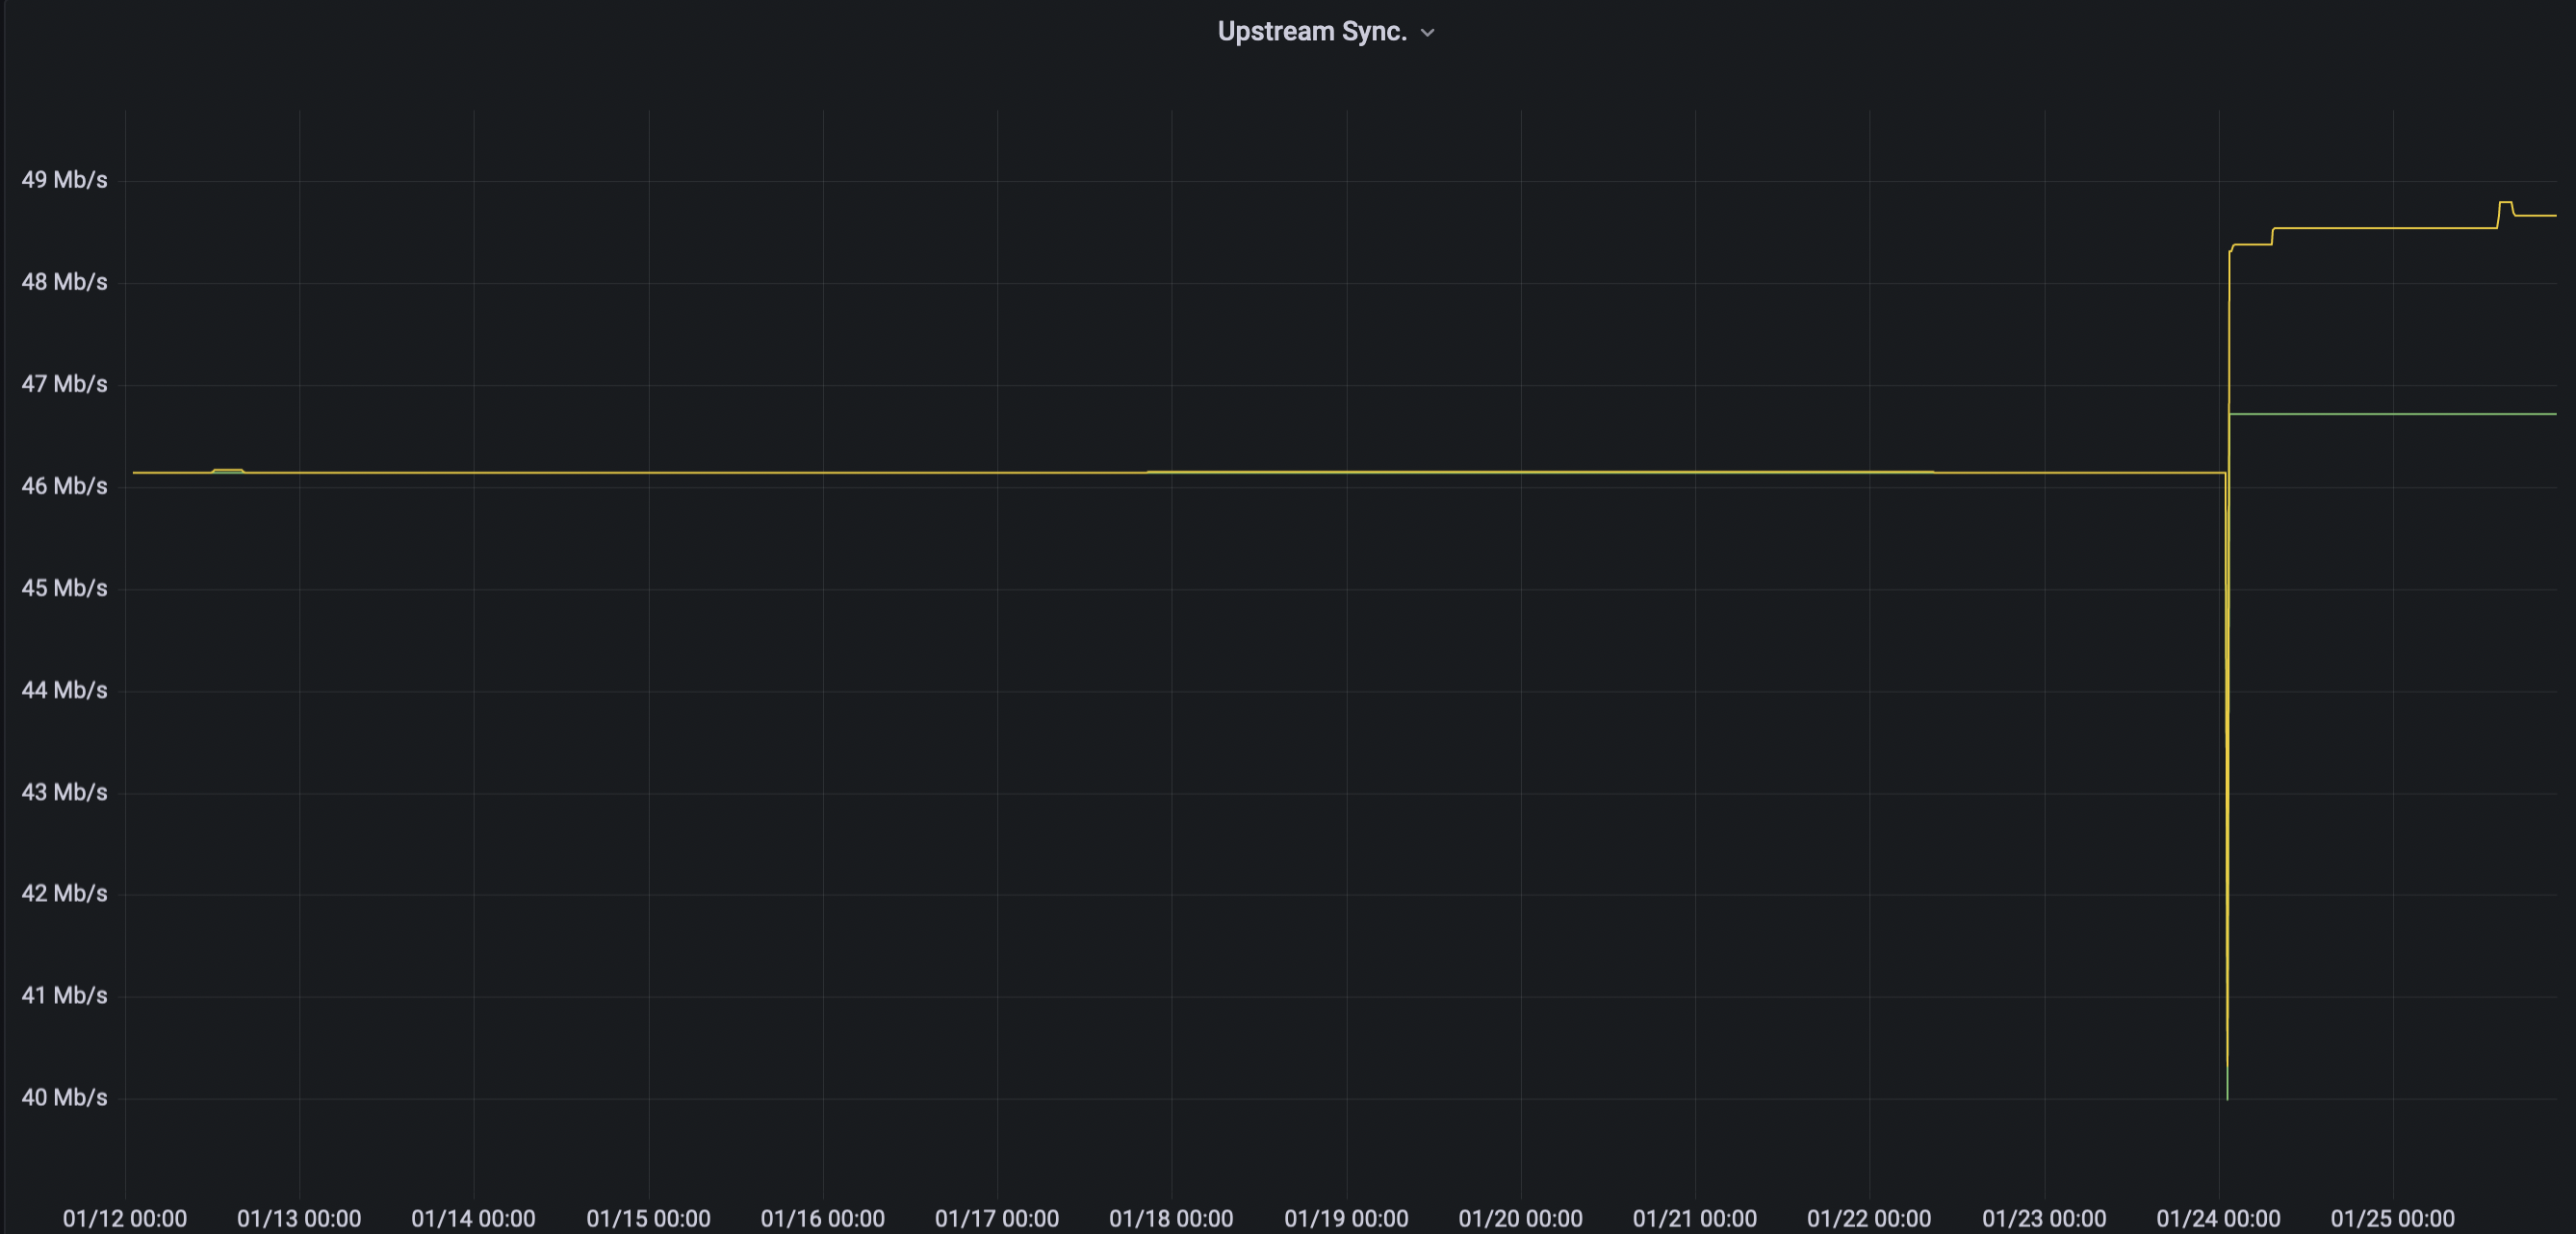Screen dimensions: 2576x1234
Task: Click the 40 Mb/s y-axis label
Action: (x=64, y=1097)
